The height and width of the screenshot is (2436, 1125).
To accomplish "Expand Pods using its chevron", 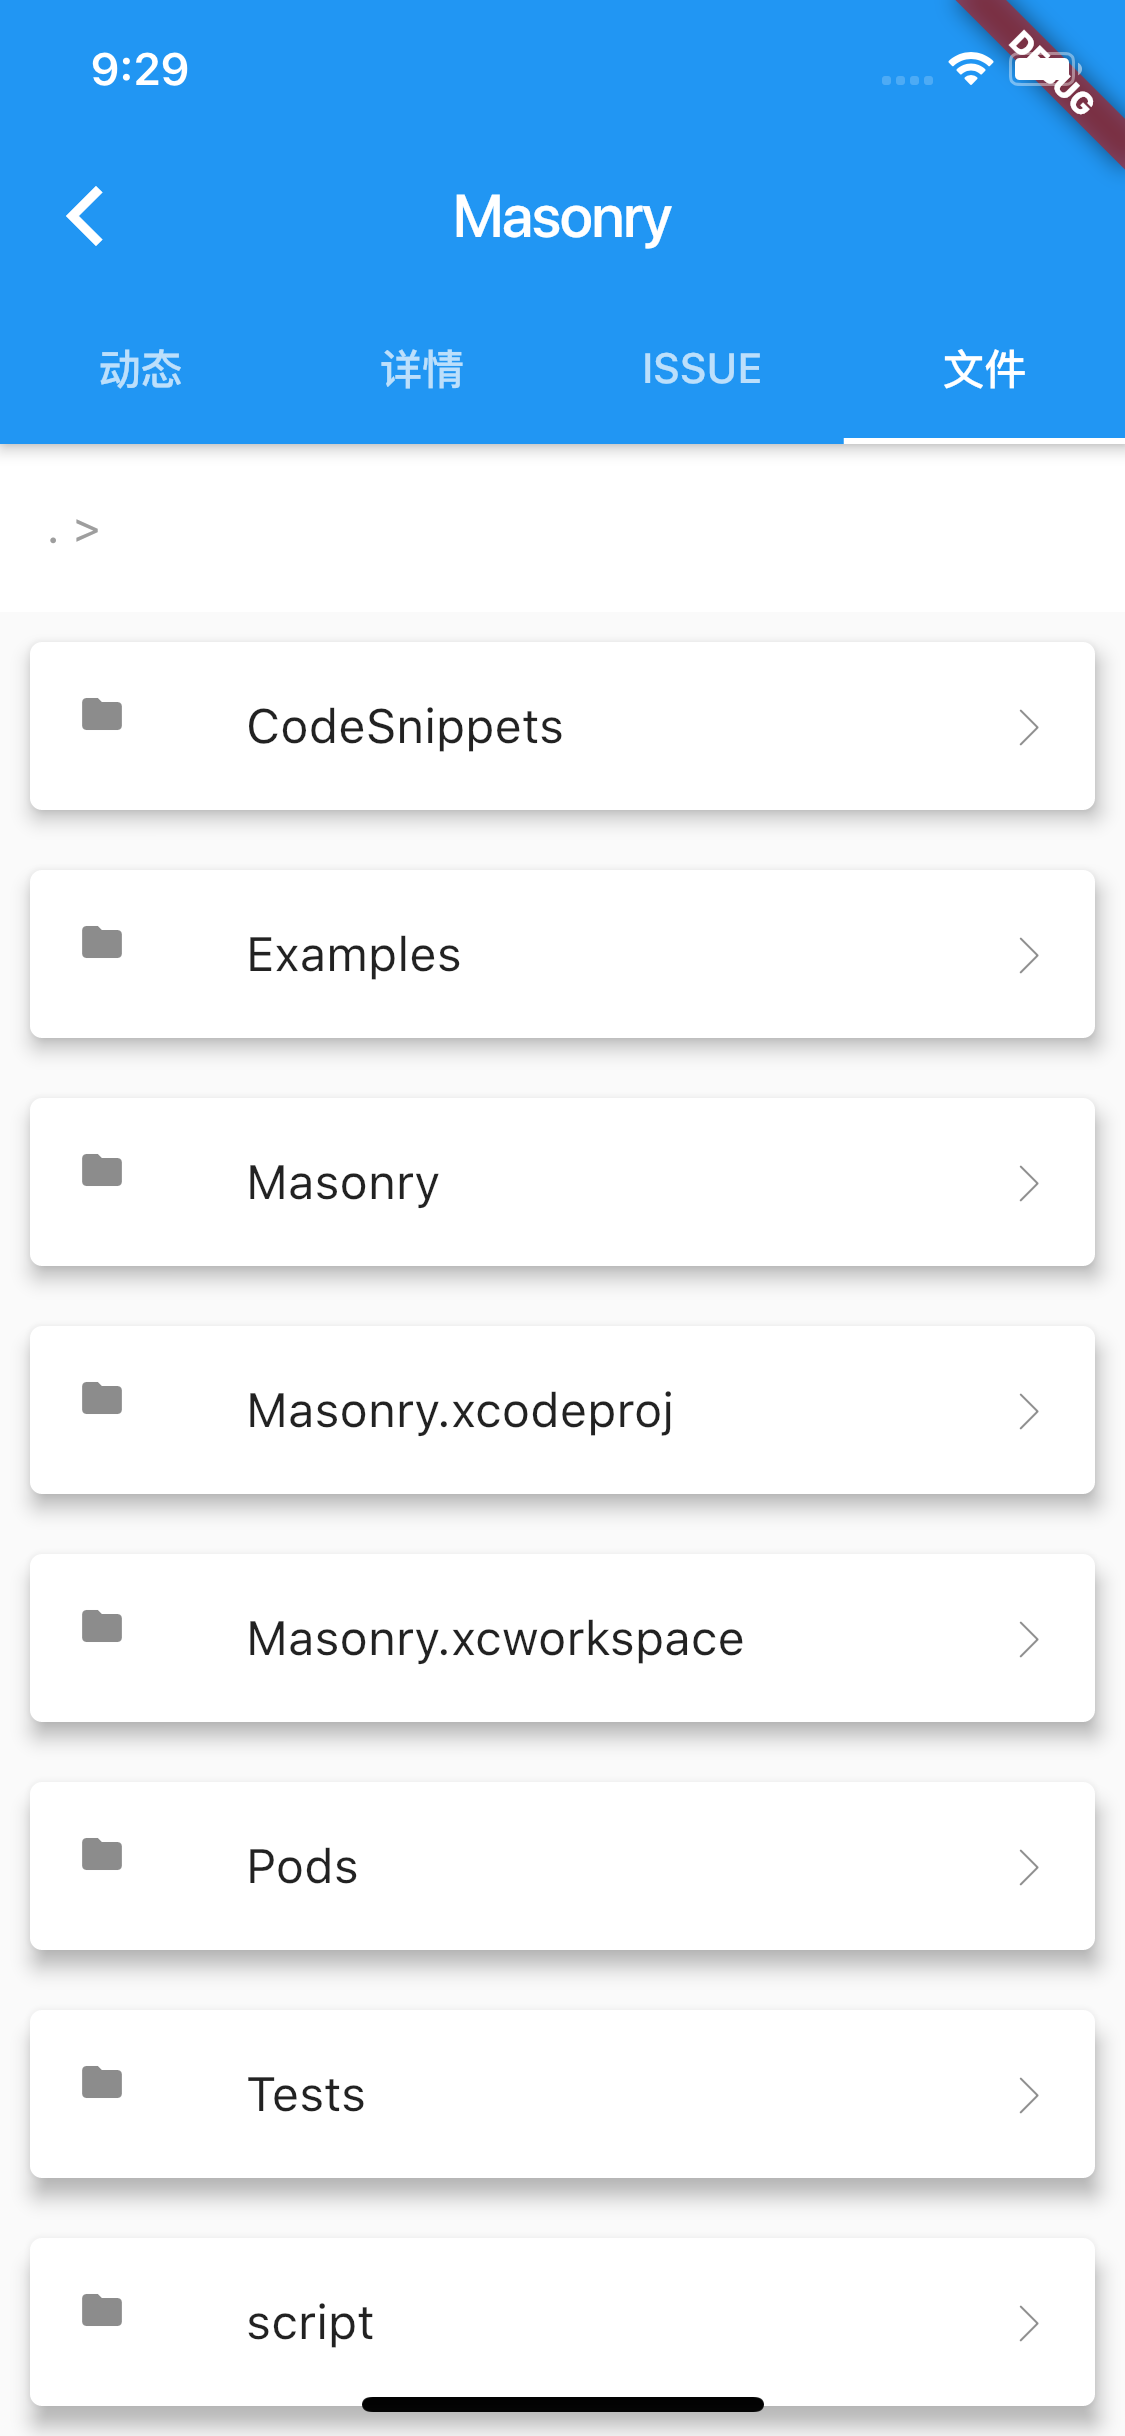I will click(x=1029, y=1867).
